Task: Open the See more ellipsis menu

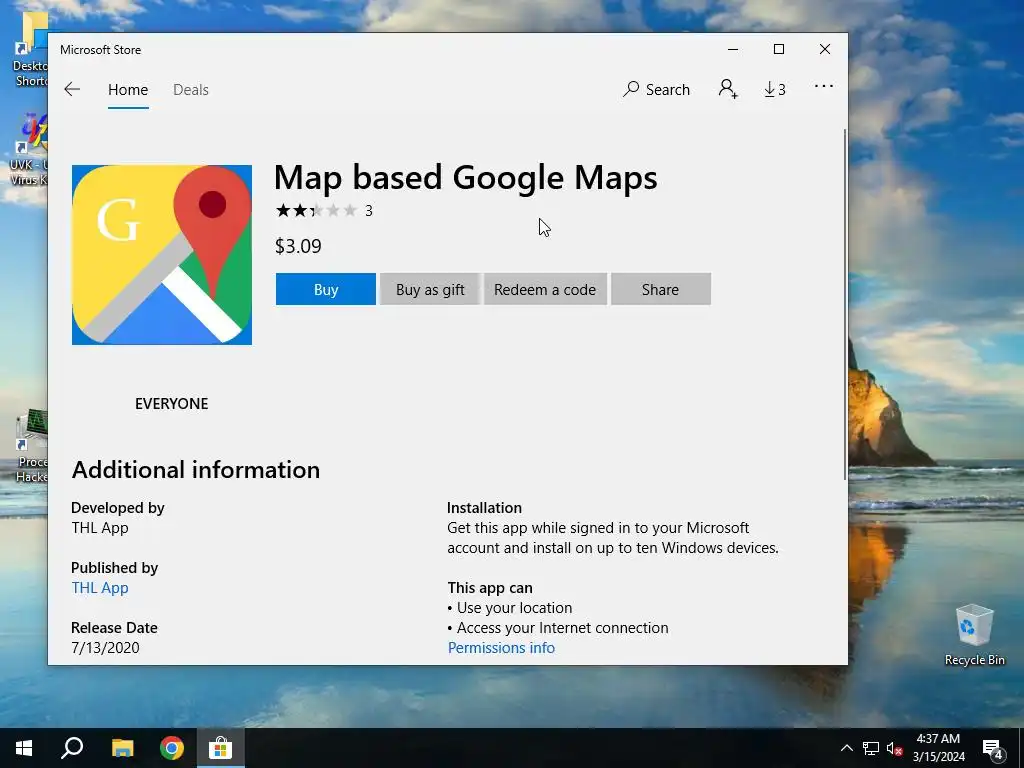Action: [x=824, y=86]
